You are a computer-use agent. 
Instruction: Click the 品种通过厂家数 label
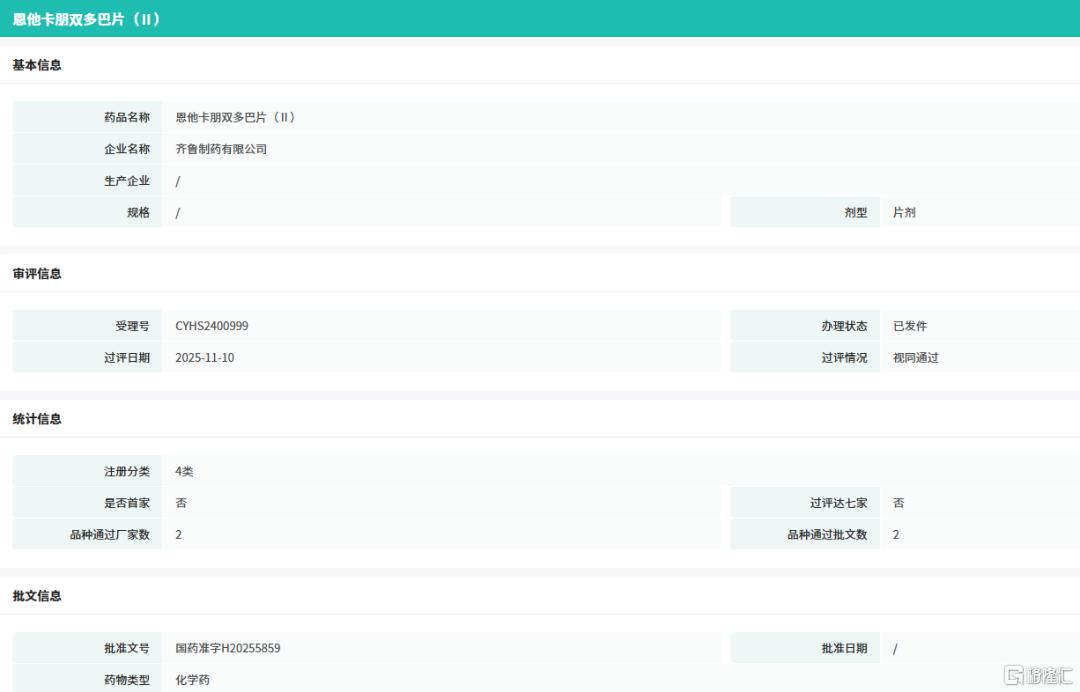click(x=110, y=535)
